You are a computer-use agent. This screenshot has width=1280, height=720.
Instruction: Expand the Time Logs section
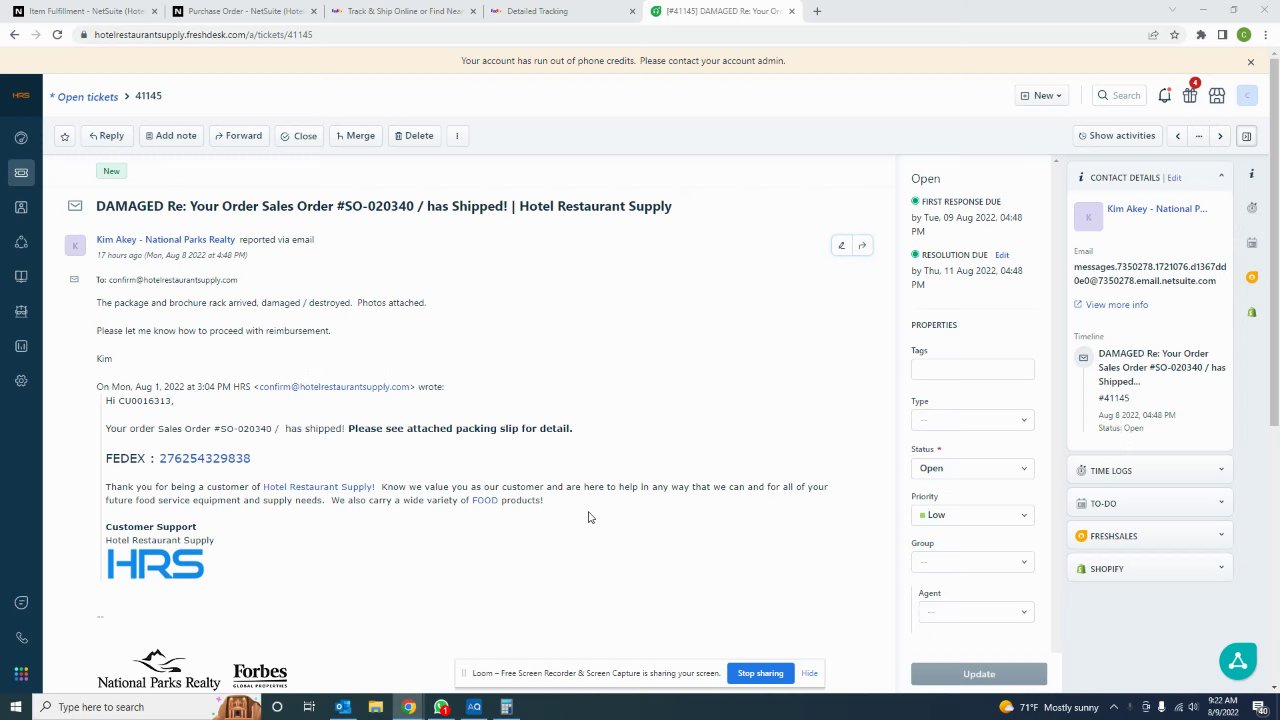click(1150, 471)
